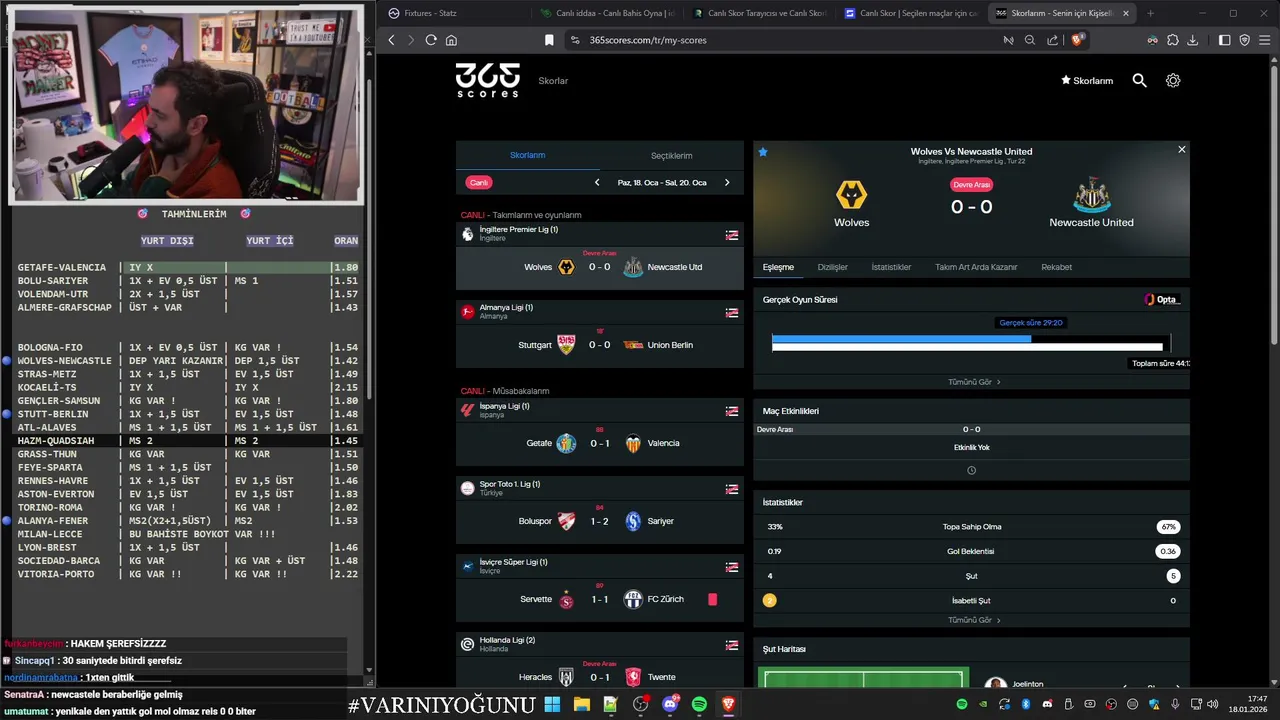Go to browser home page icon
The image size is (1280, 720).
(x=451, y=40)
